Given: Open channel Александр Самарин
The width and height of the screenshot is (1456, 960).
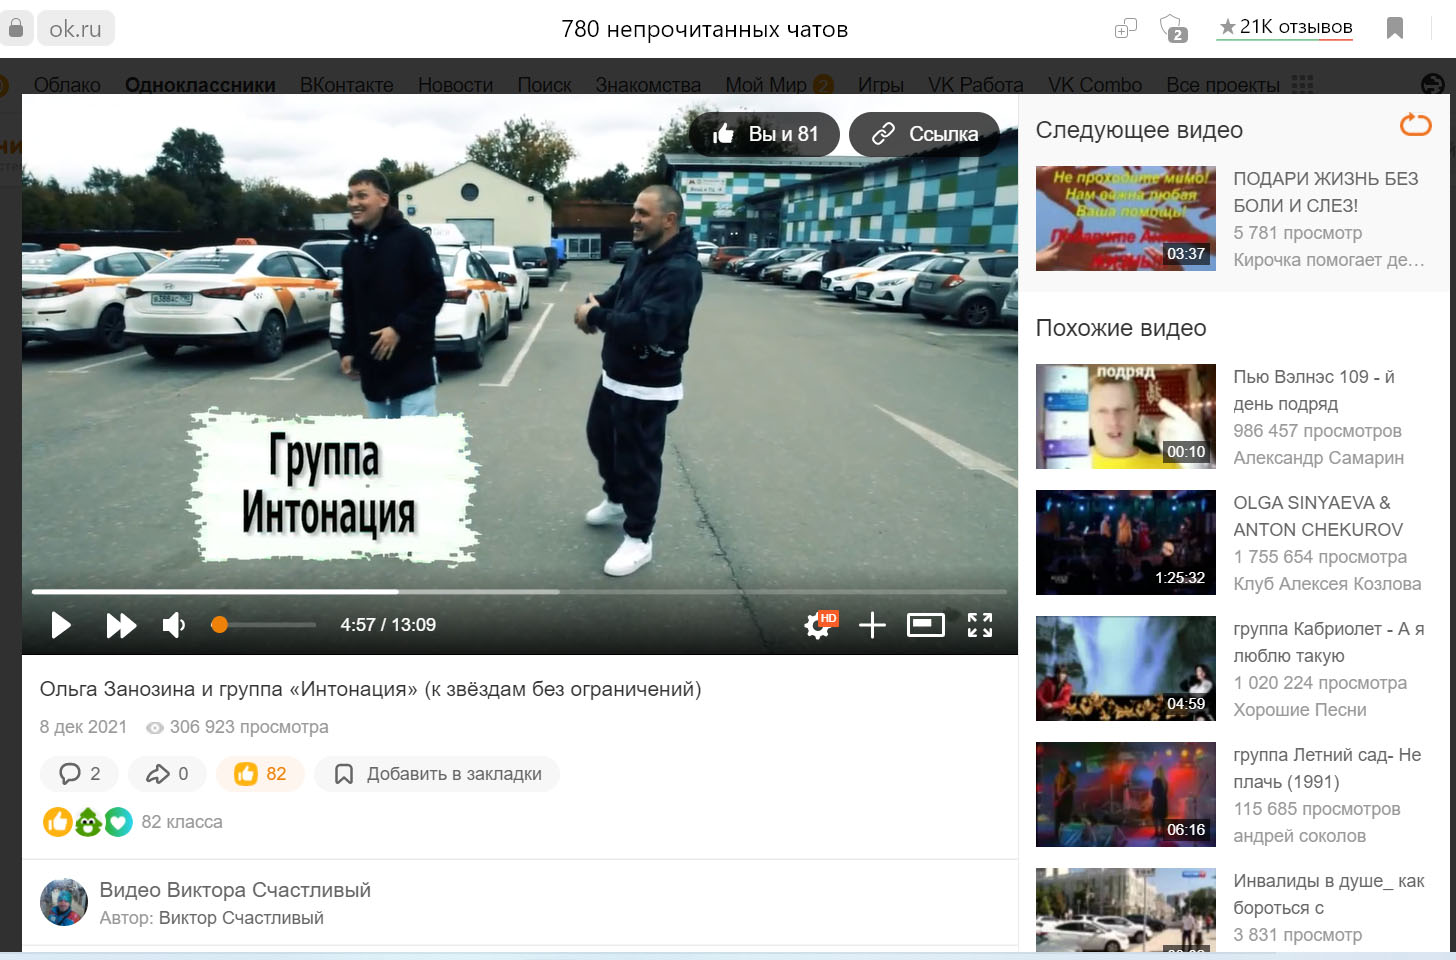Looking at the screenshot, I should tap(1319, 458).
